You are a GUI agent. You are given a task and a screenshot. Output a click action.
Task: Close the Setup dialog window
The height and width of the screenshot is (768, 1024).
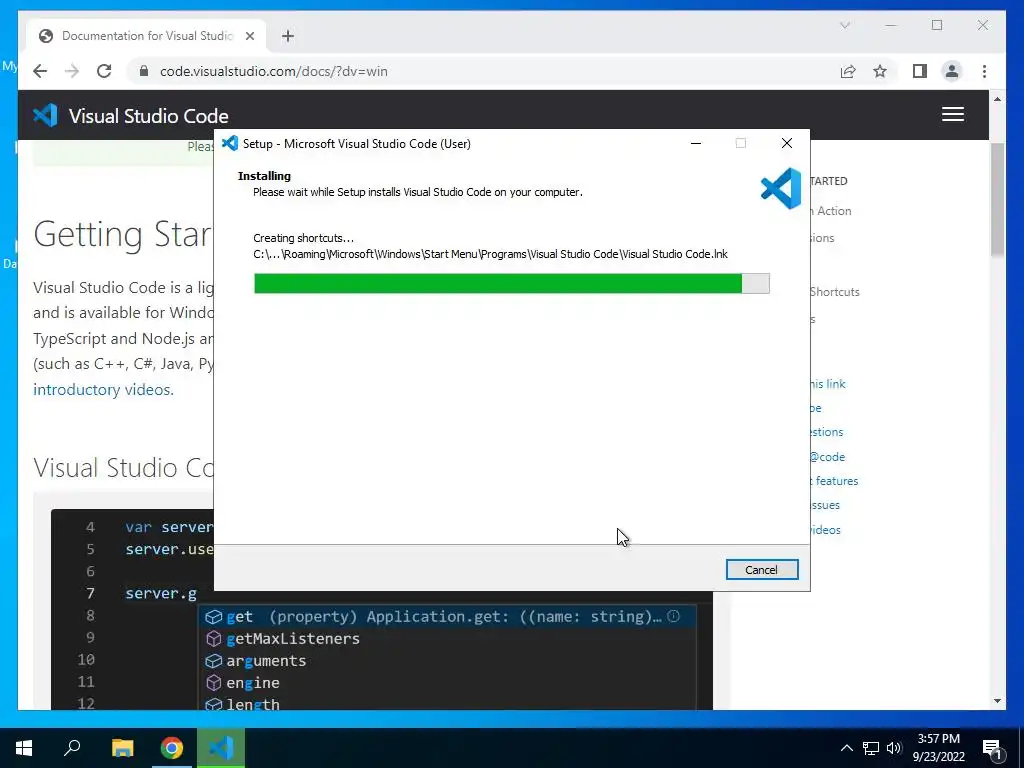(x=787, y=143)
